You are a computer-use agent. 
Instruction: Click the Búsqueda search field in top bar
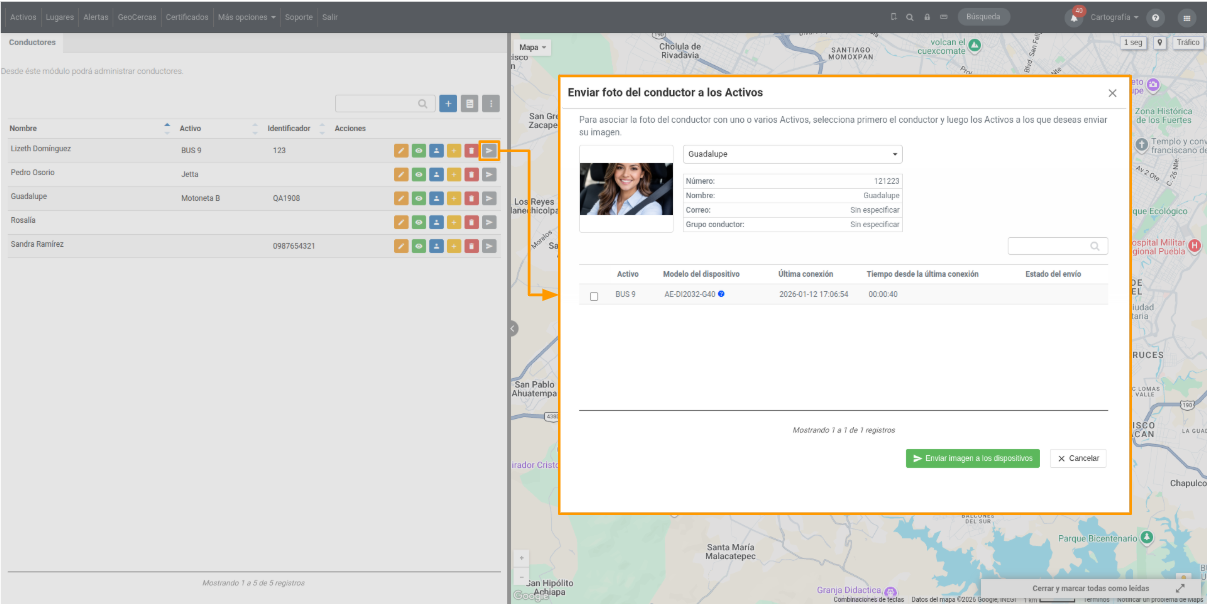pos(984,17)
